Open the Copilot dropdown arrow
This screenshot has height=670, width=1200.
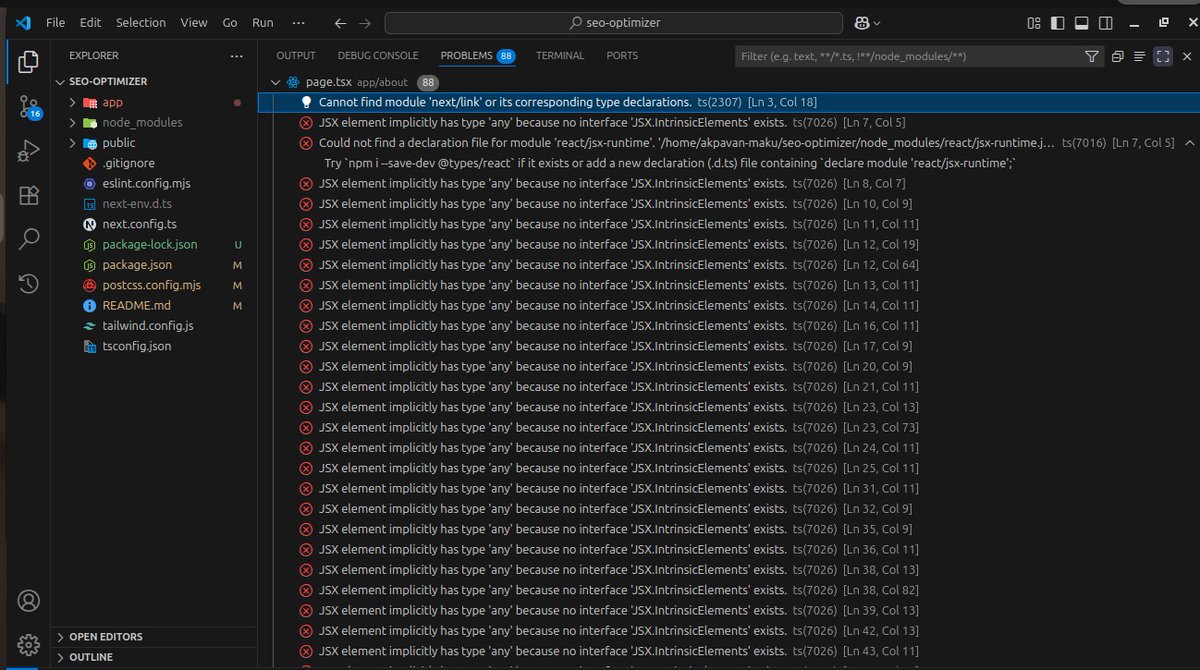click(877, 22)
